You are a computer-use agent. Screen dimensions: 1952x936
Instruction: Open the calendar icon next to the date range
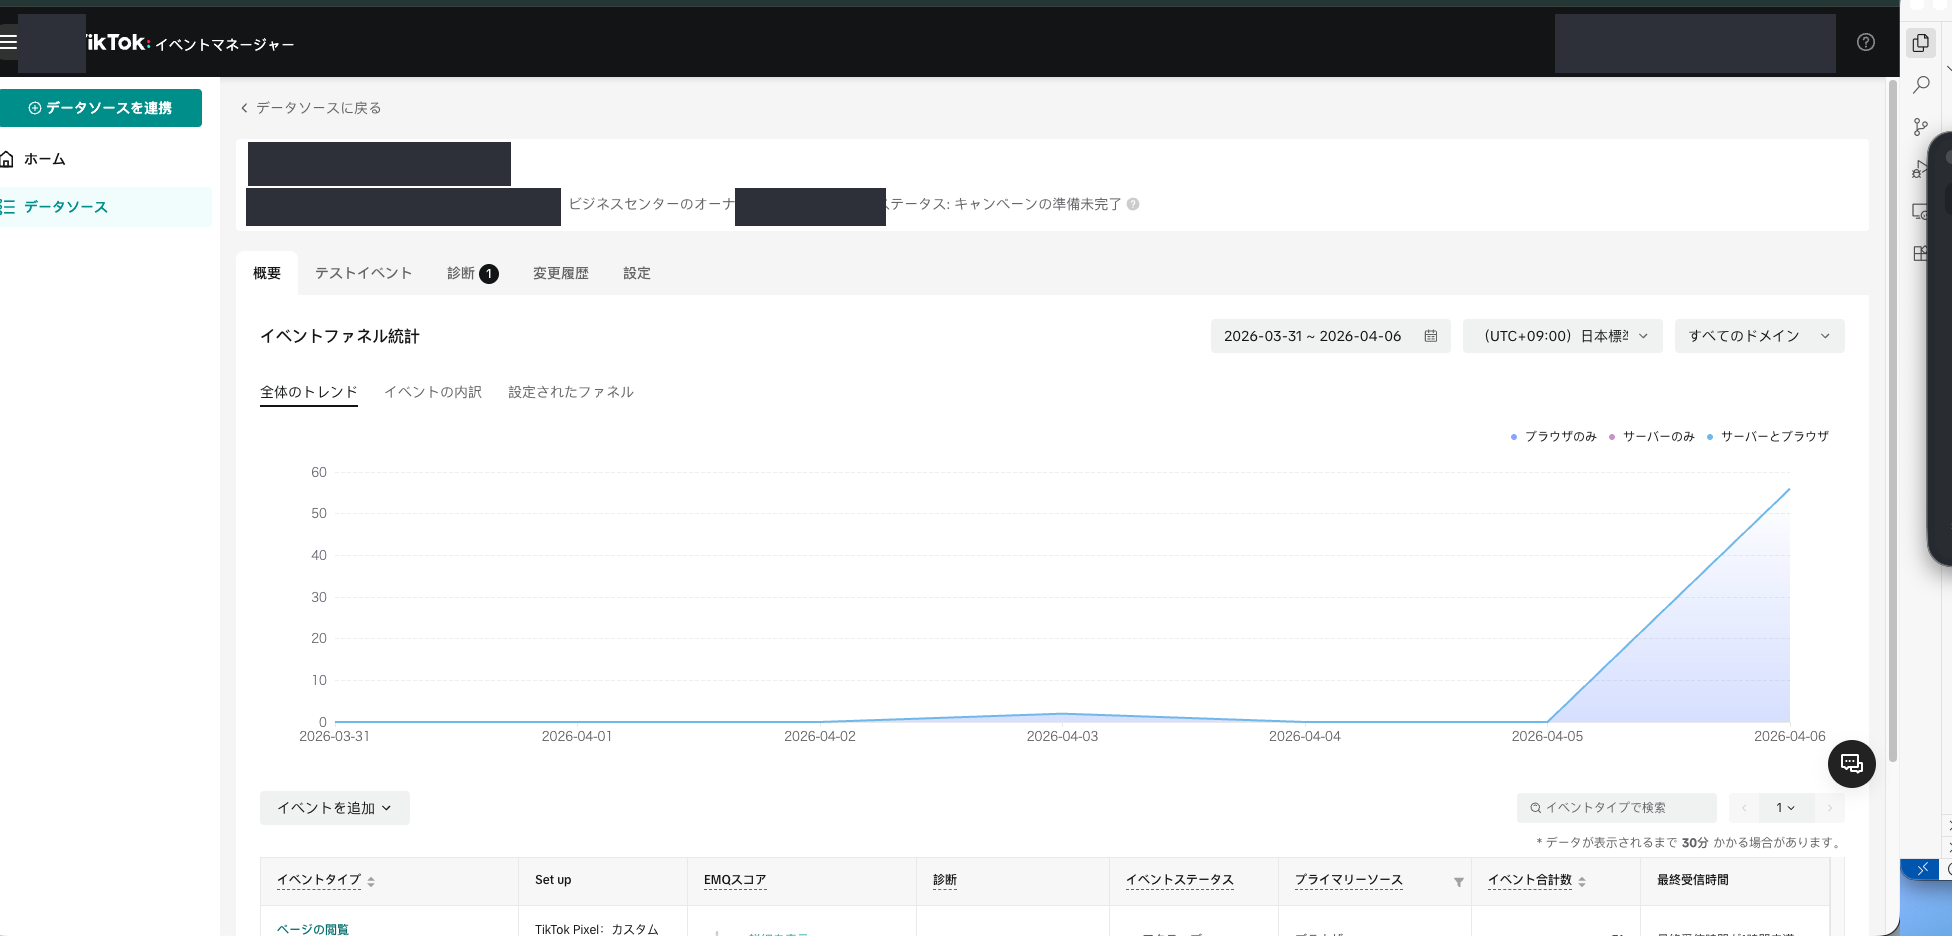1431,336
